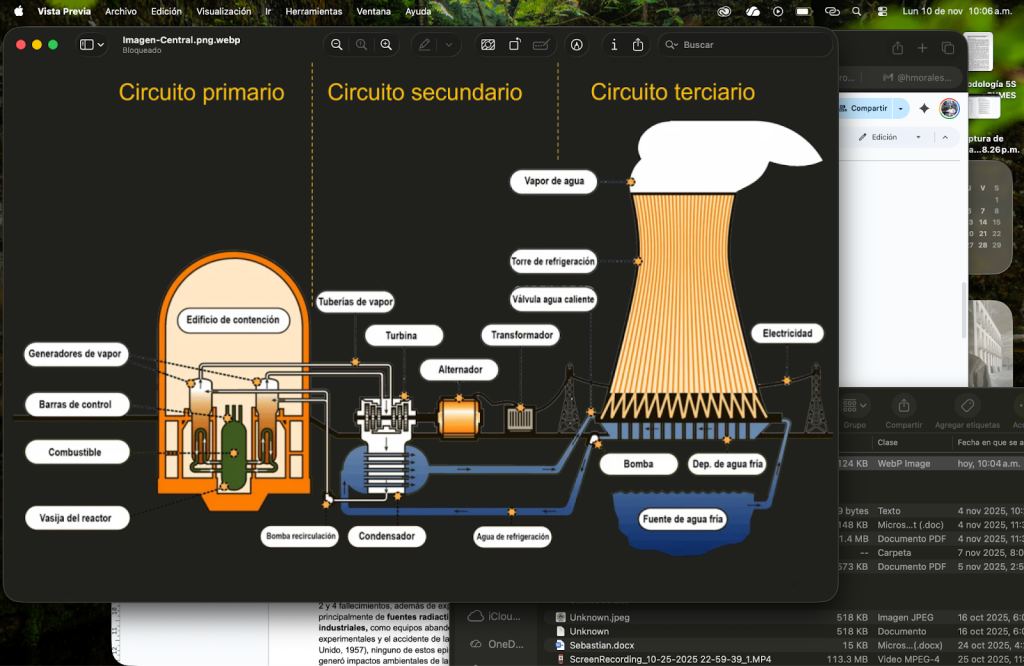
Task: Open the browser tab overview icon
Action: pos(948,48)
